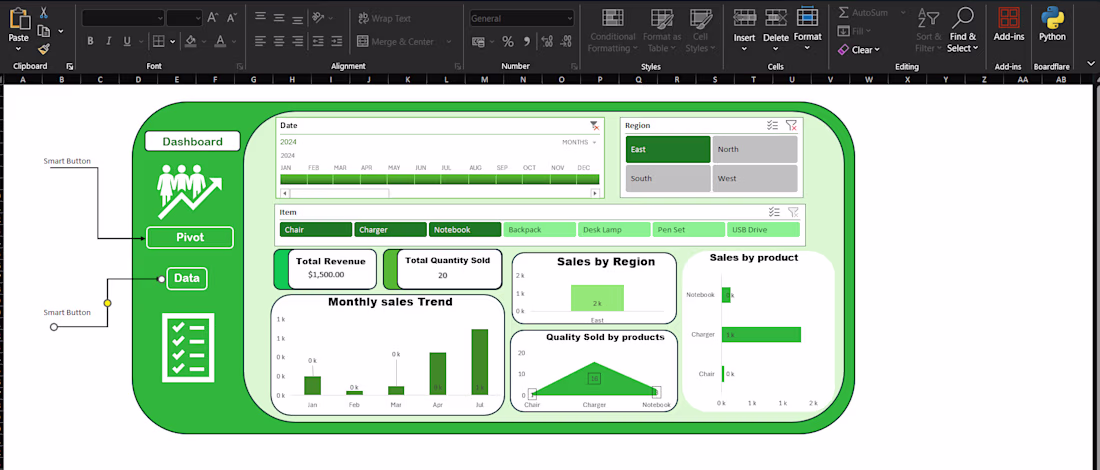Click the Align Left icon

[x=260, y=41]
